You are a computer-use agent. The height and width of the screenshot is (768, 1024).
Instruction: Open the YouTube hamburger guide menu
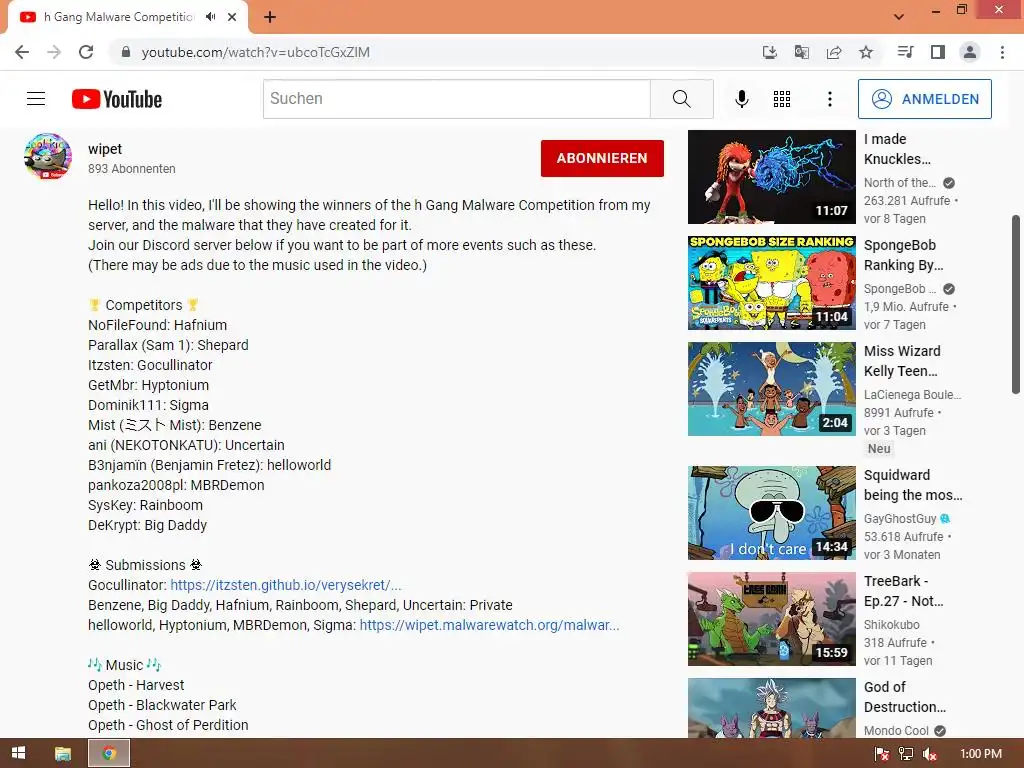36,99
